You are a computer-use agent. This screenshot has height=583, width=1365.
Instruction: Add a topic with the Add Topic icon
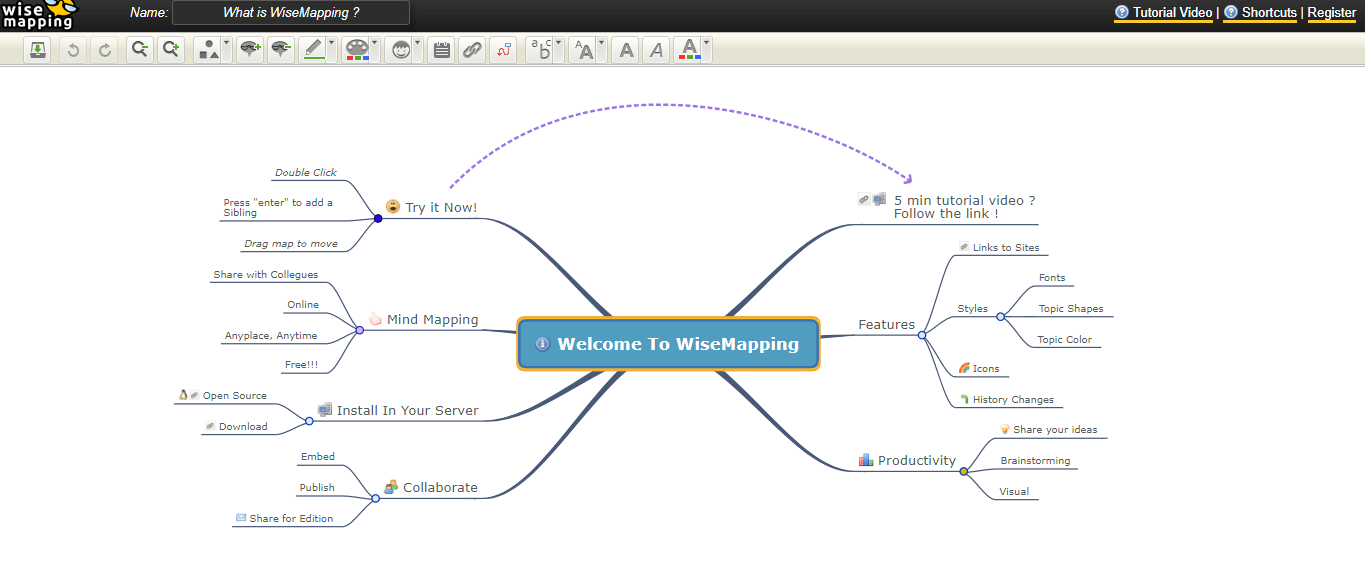tap(249, 48)
